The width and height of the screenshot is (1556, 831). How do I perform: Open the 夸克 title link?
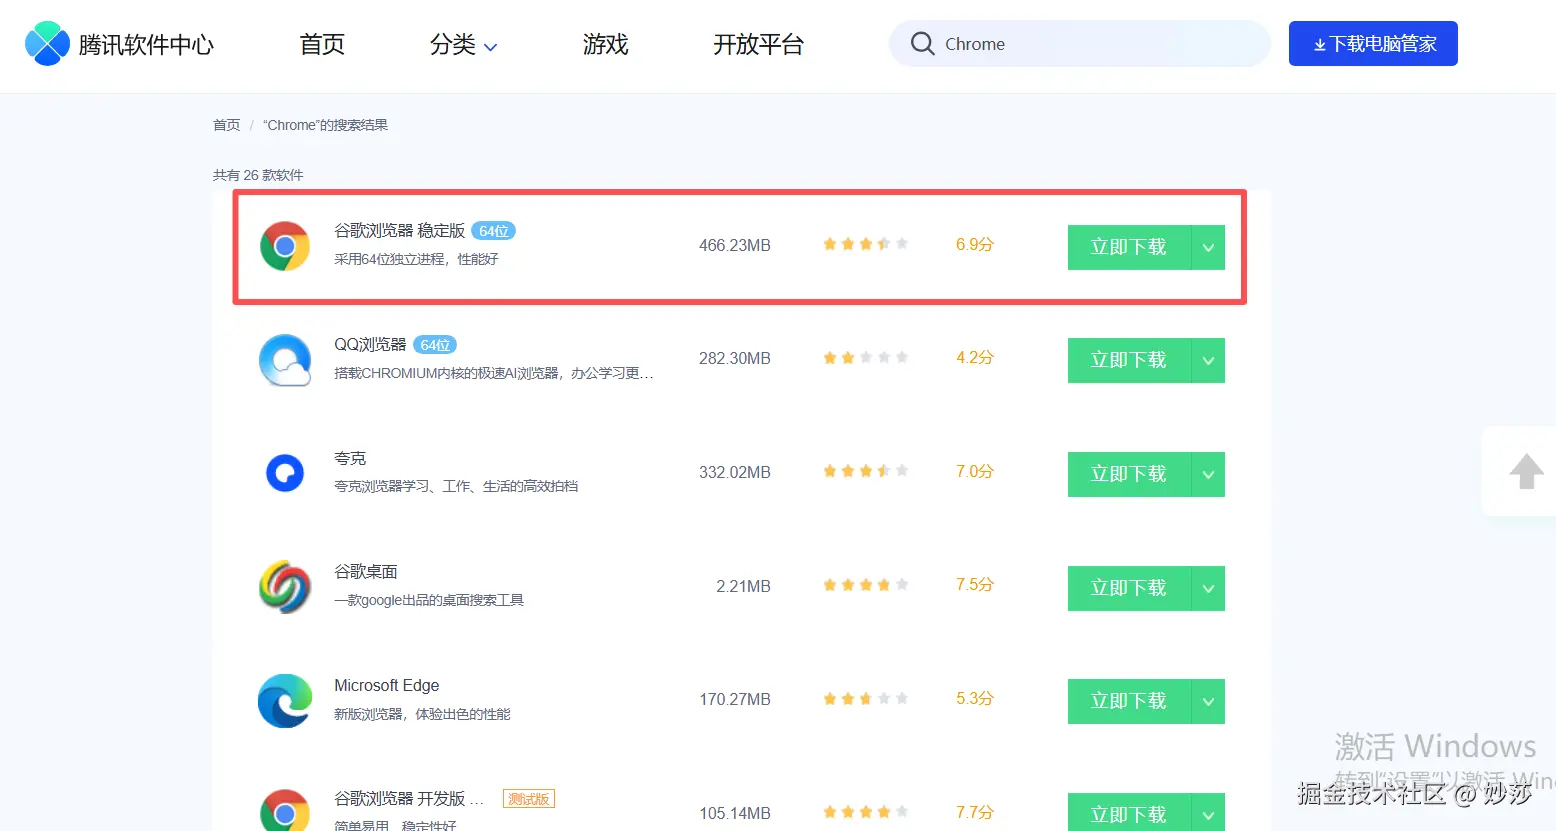[x=350, y=458]
